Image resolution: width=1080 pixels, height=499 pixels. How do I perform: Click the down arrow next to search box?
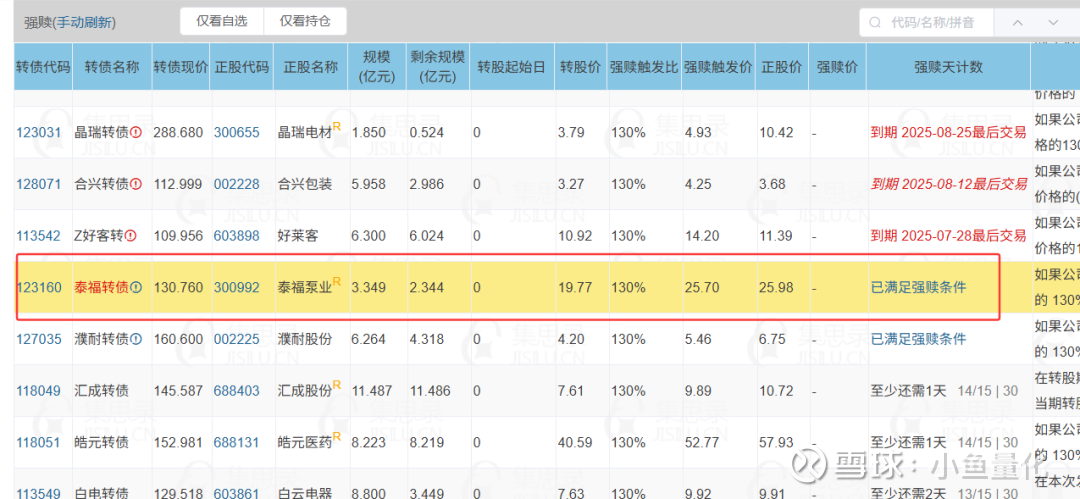pyautogui.click(x=1053, y=22)
